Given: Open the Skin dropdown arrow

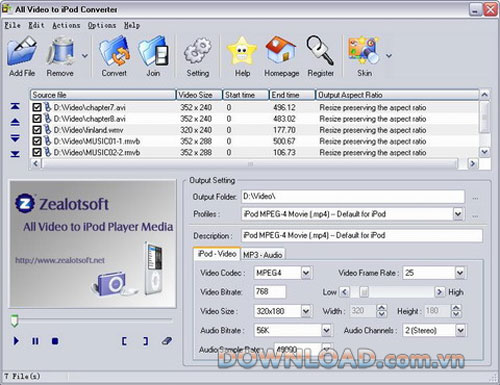Looking at the screenshot, I should [x=389, y=56].
